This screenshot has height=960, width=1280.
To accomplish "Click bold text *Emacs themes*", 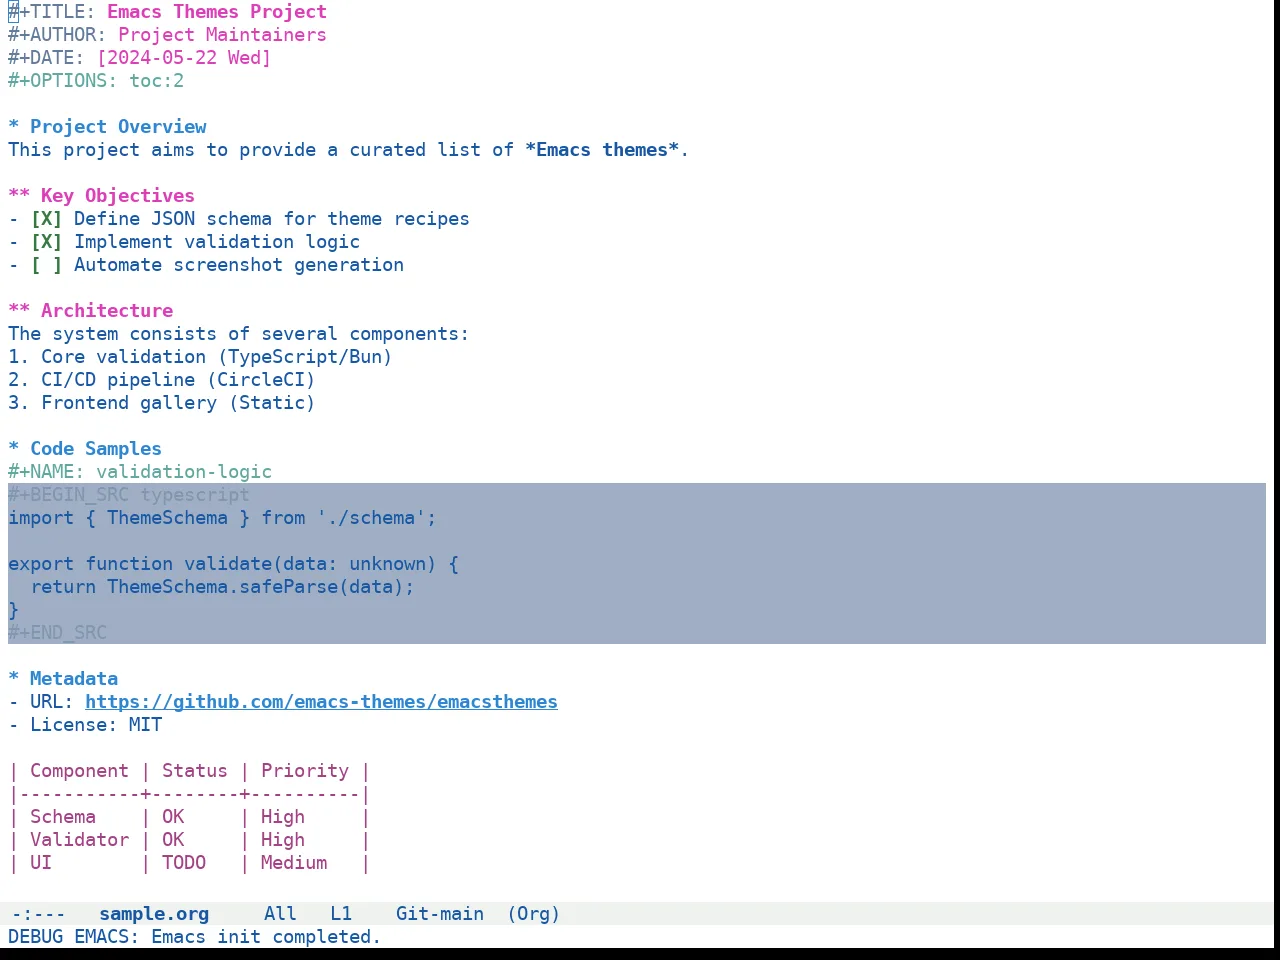I will [602, 150].
